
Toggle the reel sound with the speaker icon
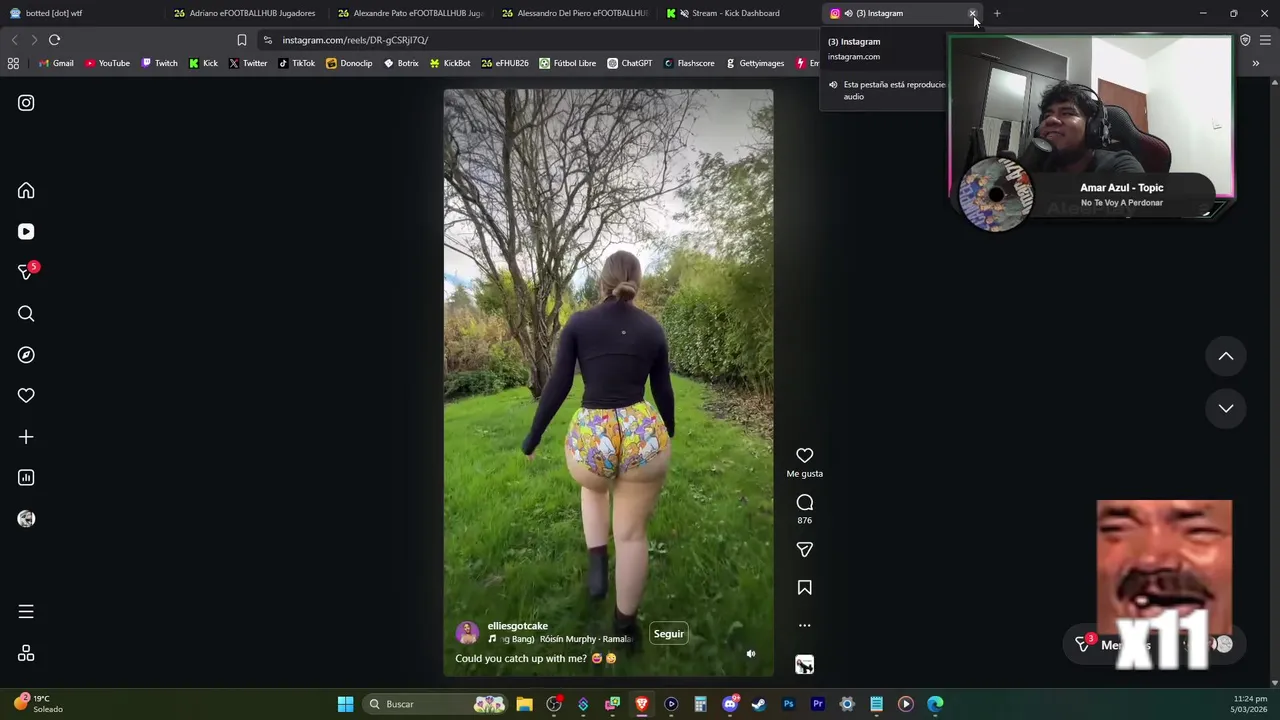pos(751,654)
